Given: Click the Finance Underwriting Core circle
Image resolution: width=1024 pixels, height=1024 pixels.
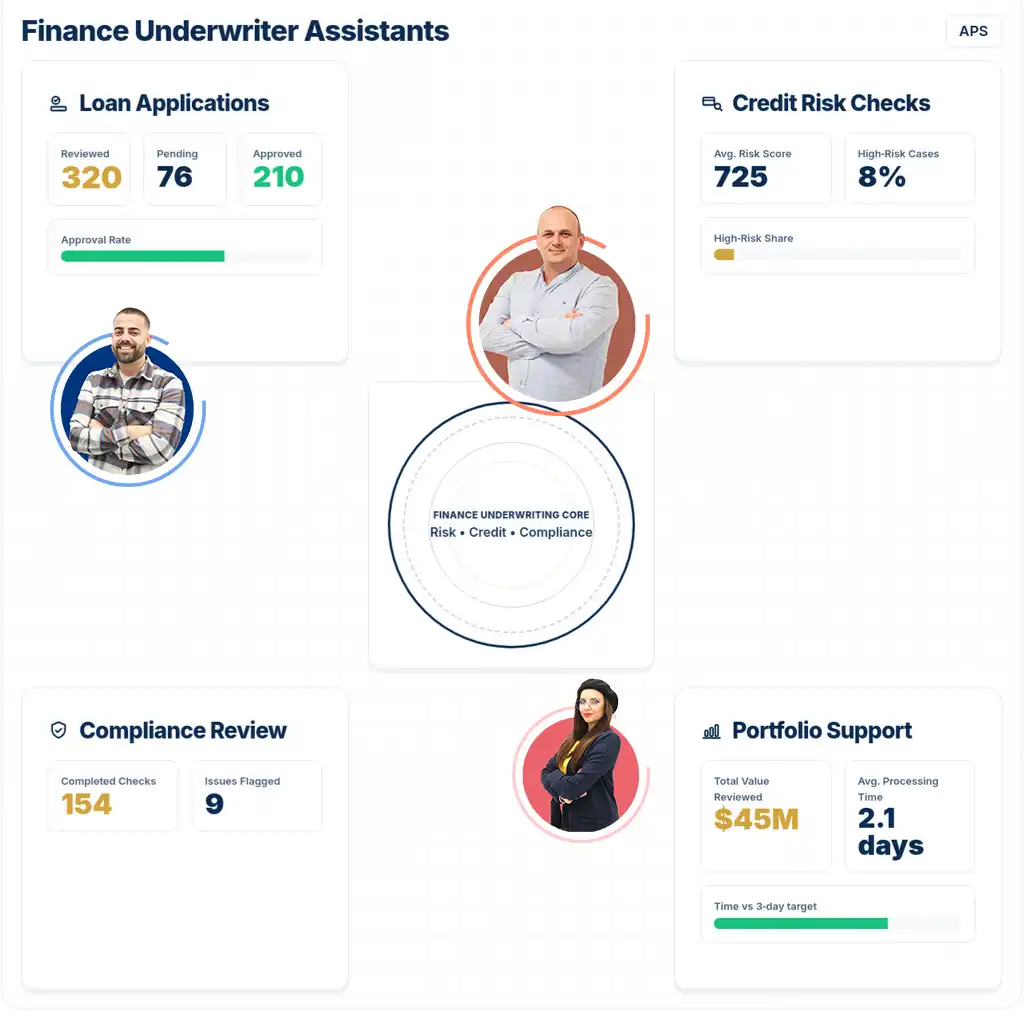Looking at the screenshot, I should [511, 525].
